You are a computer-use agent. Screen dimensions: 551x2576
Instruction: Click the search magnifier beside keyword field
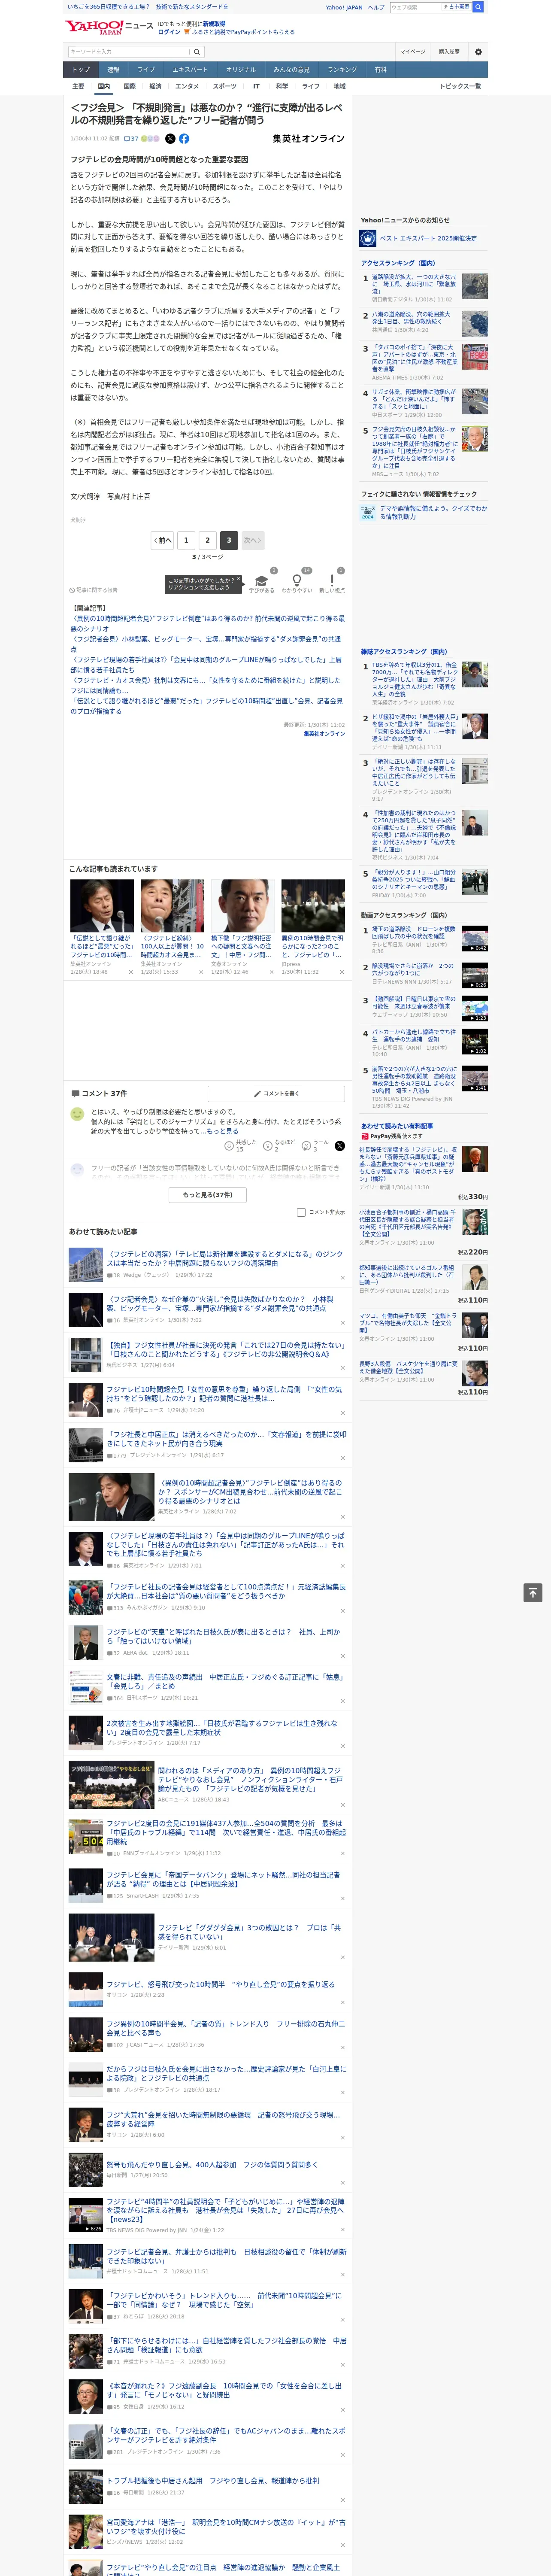(197, 52)
